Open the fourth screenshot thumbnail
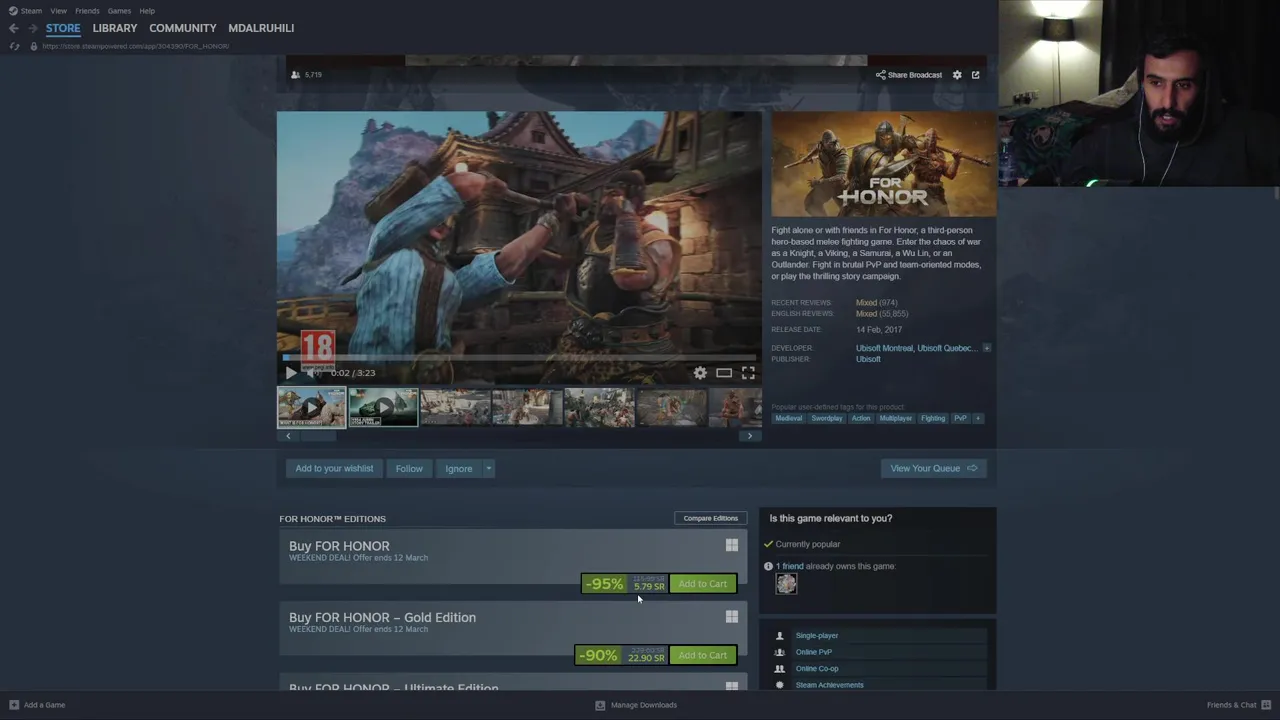 pos(527,407)
